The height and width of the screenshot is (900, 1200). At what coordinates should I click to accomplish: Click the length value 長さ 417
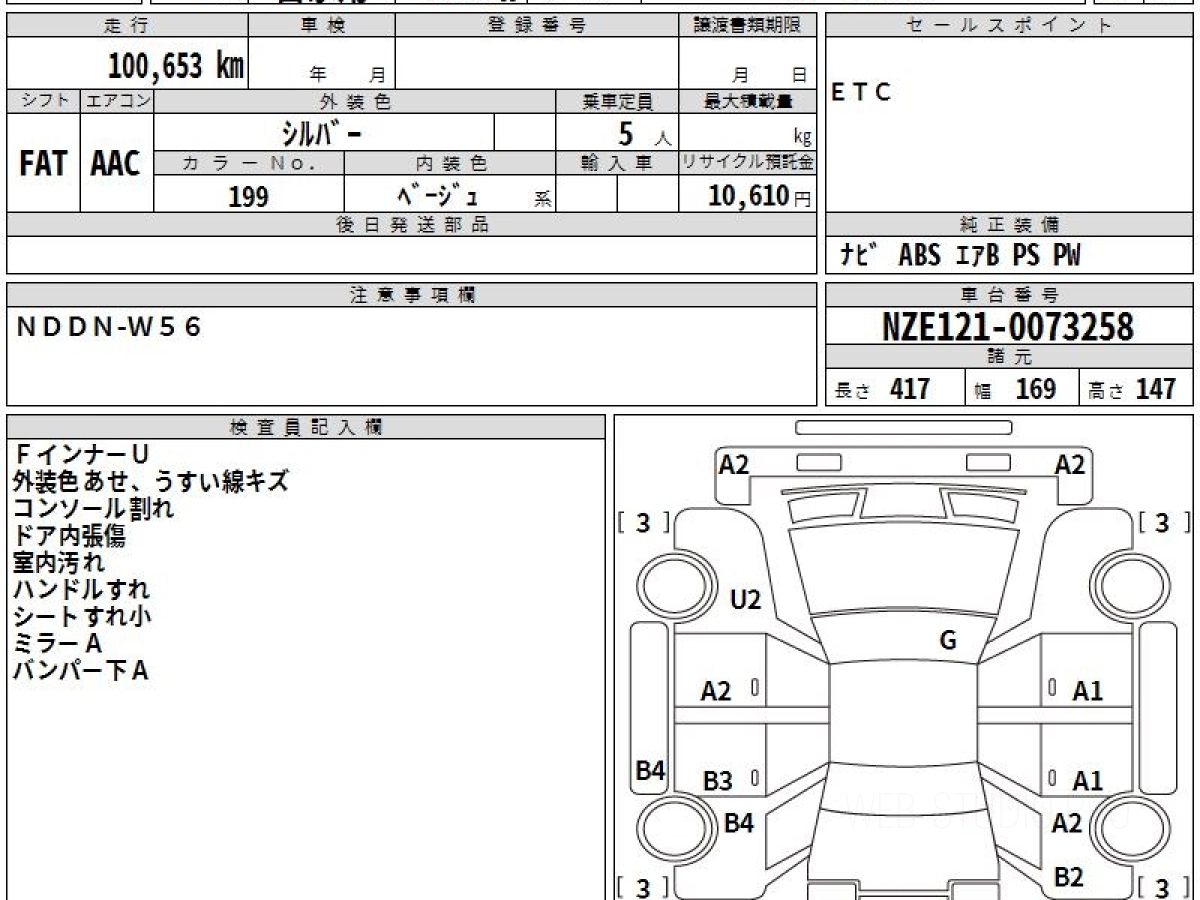tap(883, 389)
